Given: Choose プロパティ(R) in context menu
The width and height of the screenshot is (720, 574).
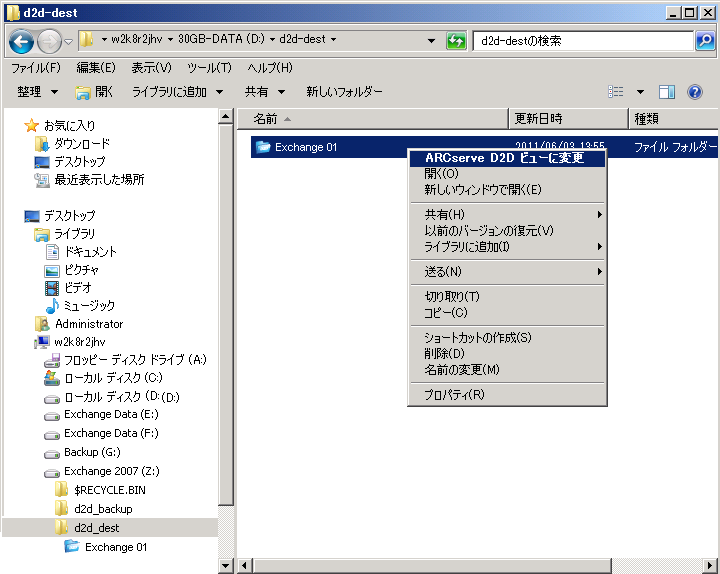Looking at the screenshot, I should (x=507, y=394).
